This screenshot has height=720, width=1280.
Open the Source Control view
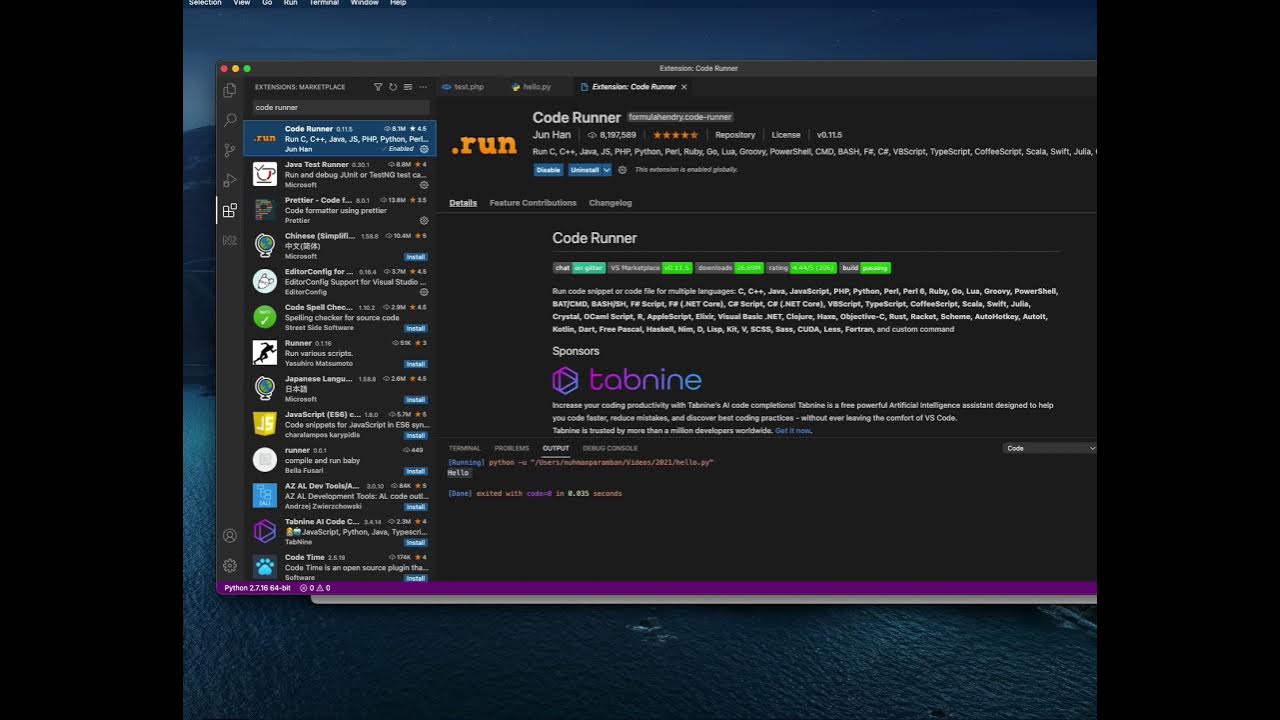tap(230, 150)
